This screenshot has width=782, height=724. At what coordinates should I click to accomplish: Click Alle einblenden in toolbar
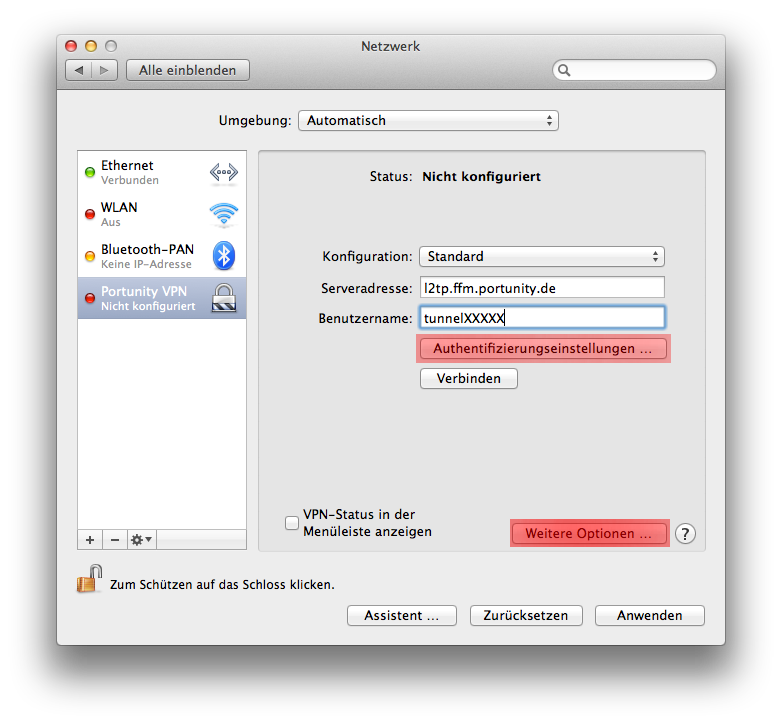188,71
